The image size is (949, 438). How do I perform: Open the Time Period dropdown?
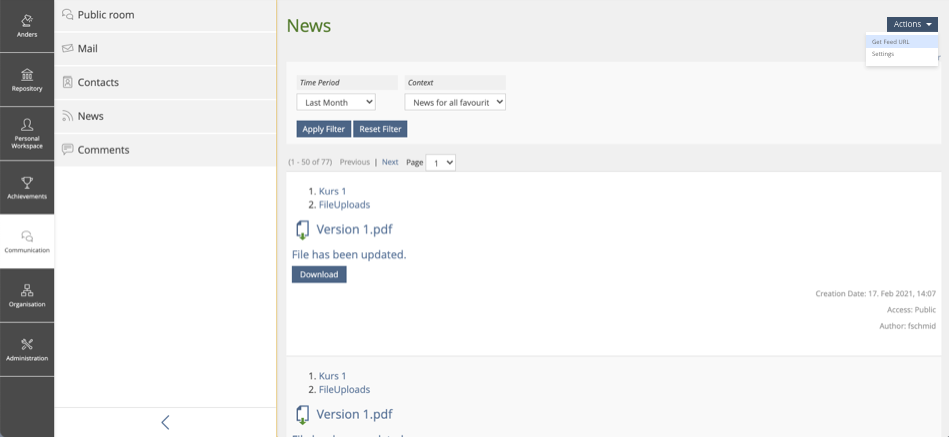click(336, 102)
